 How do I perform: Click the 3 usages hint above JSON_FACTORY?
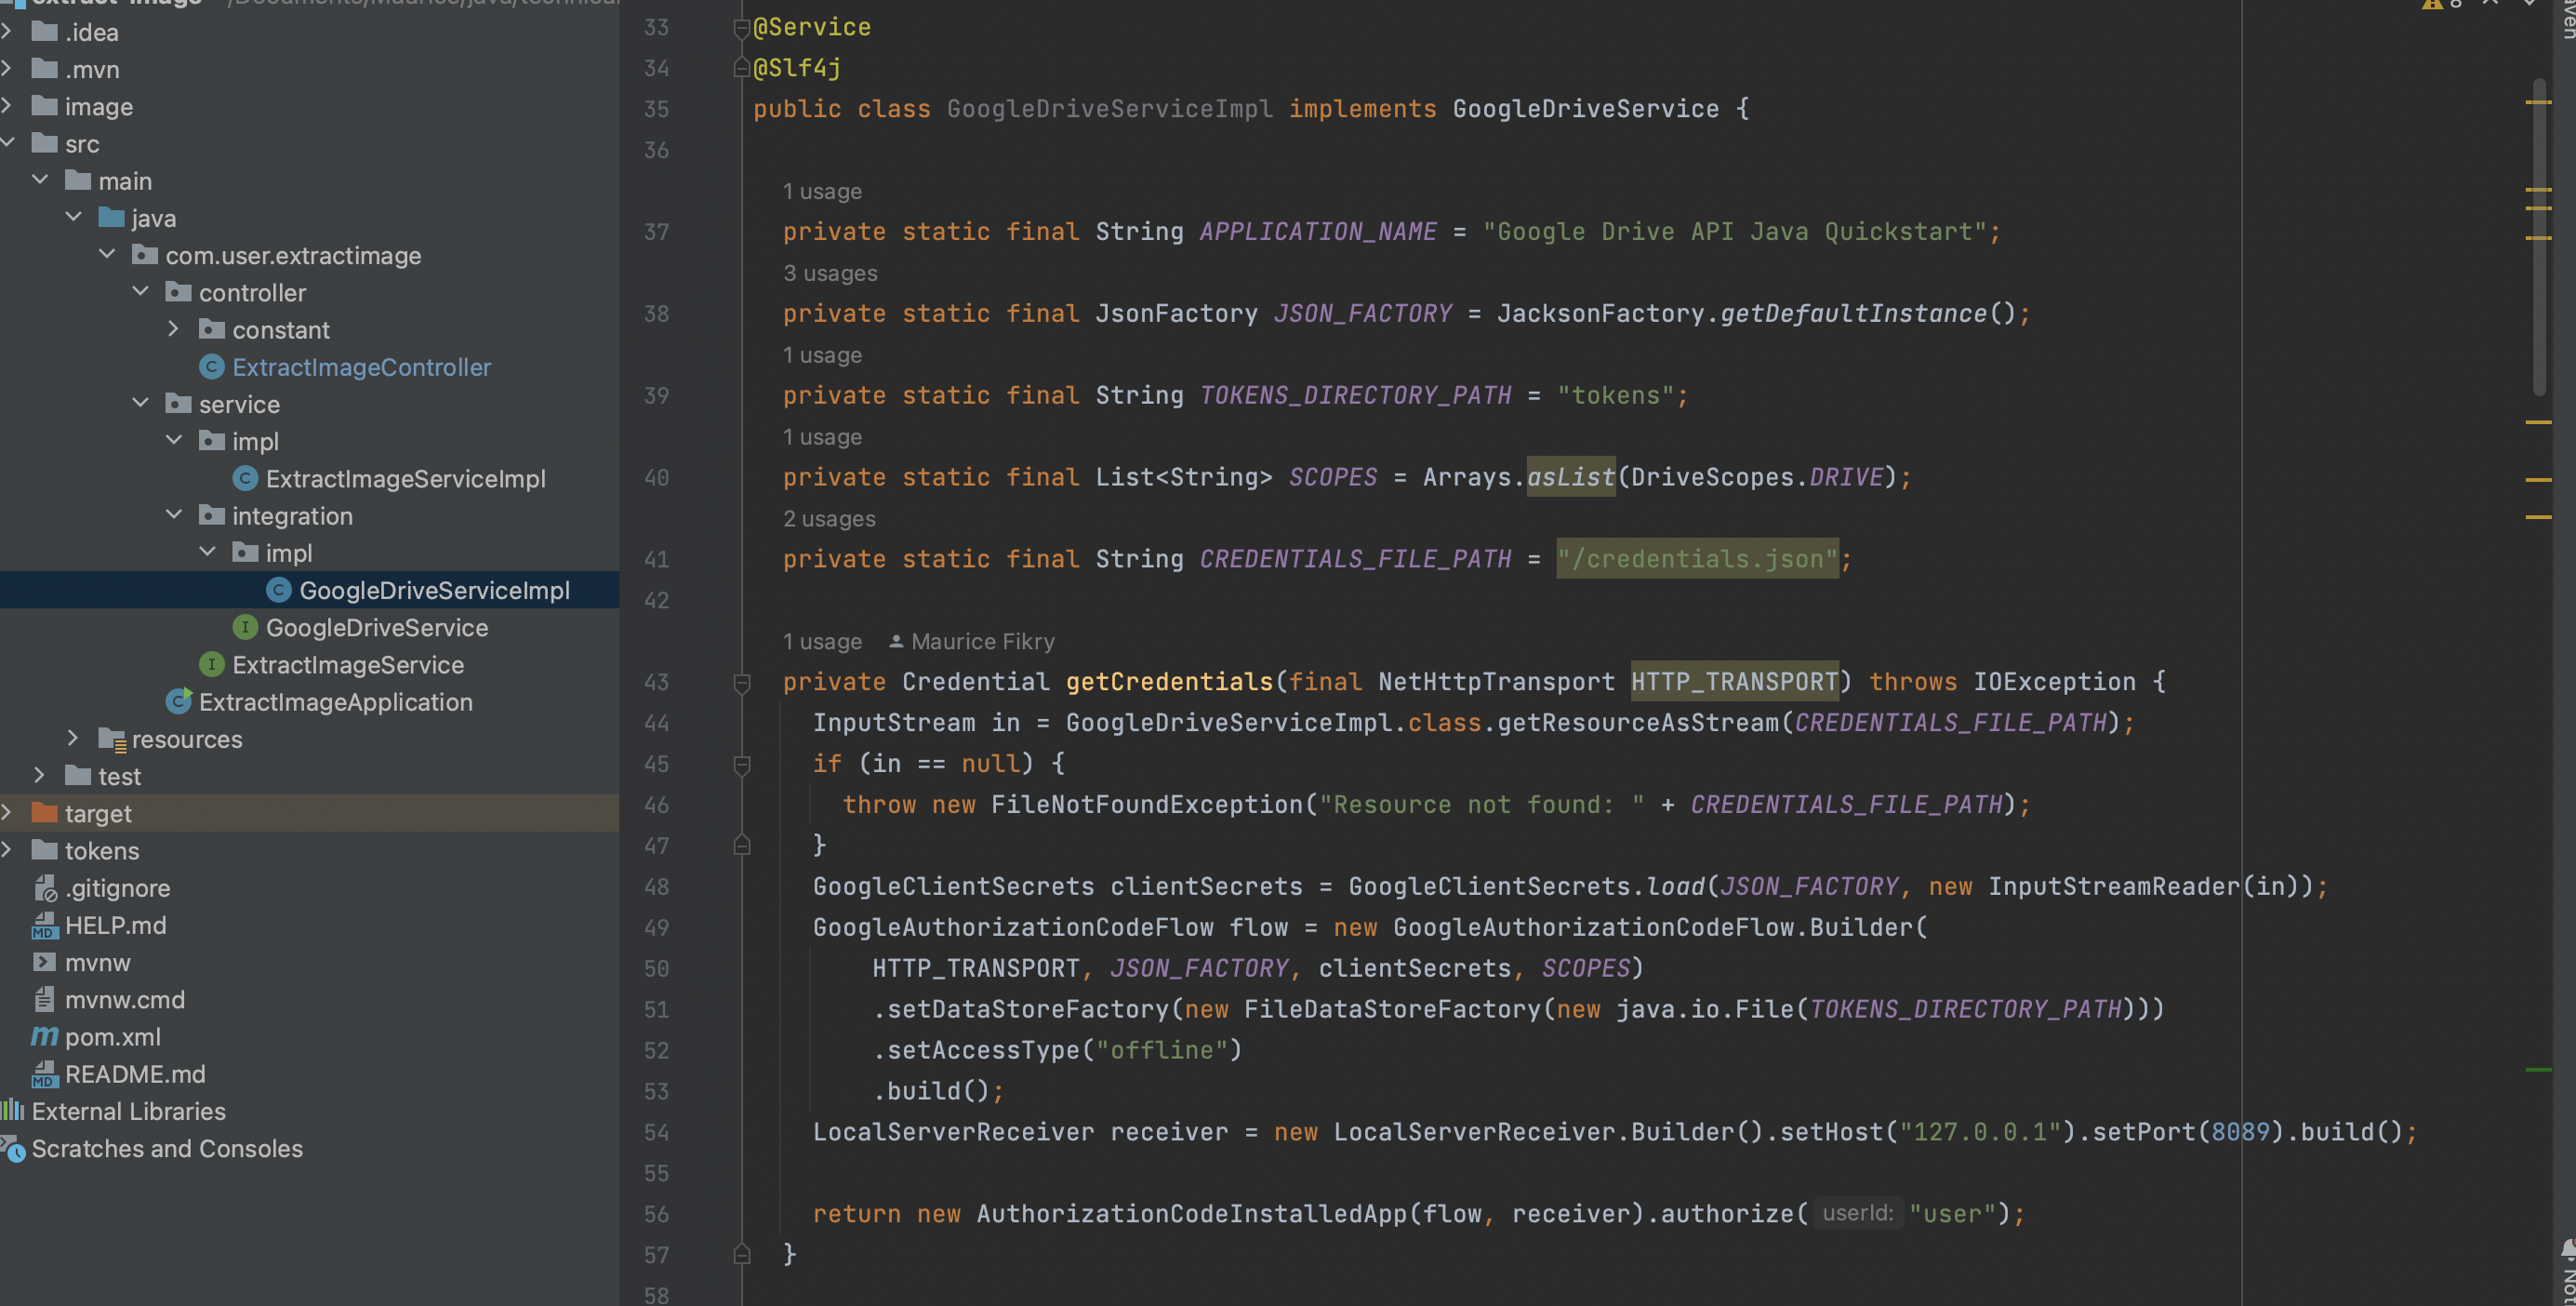830,272
